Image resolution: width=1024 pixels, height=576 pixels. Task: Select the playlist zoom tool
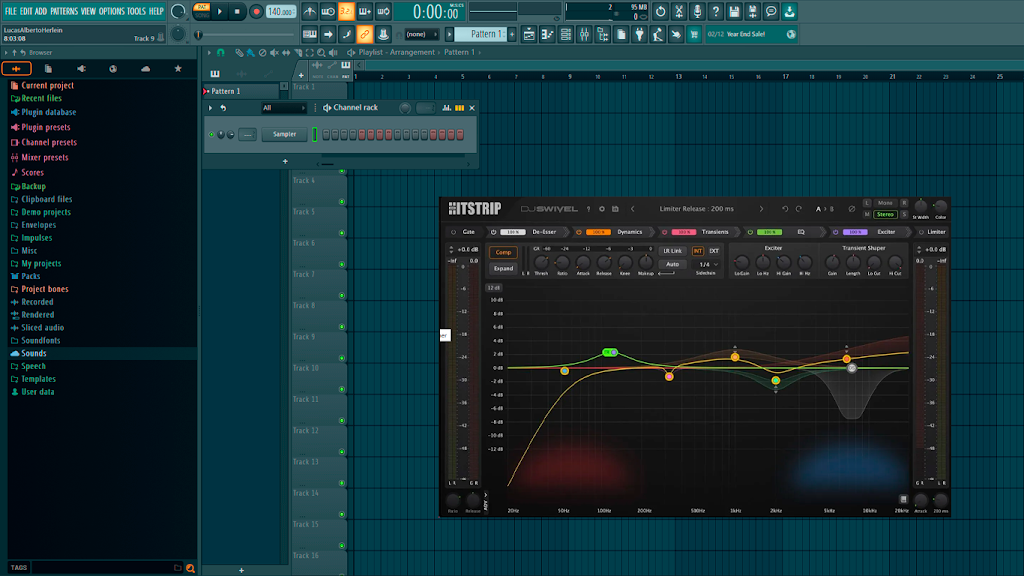click(x=321, y=52)
